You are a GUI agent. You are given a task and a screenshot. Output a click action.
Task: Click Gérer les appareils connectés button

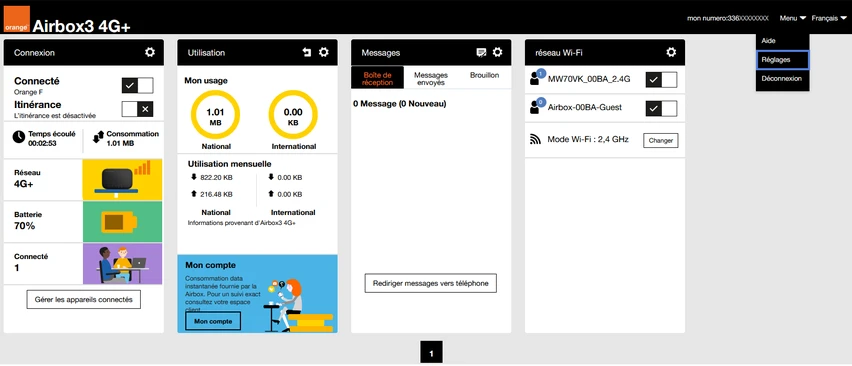tap(84, 299)
